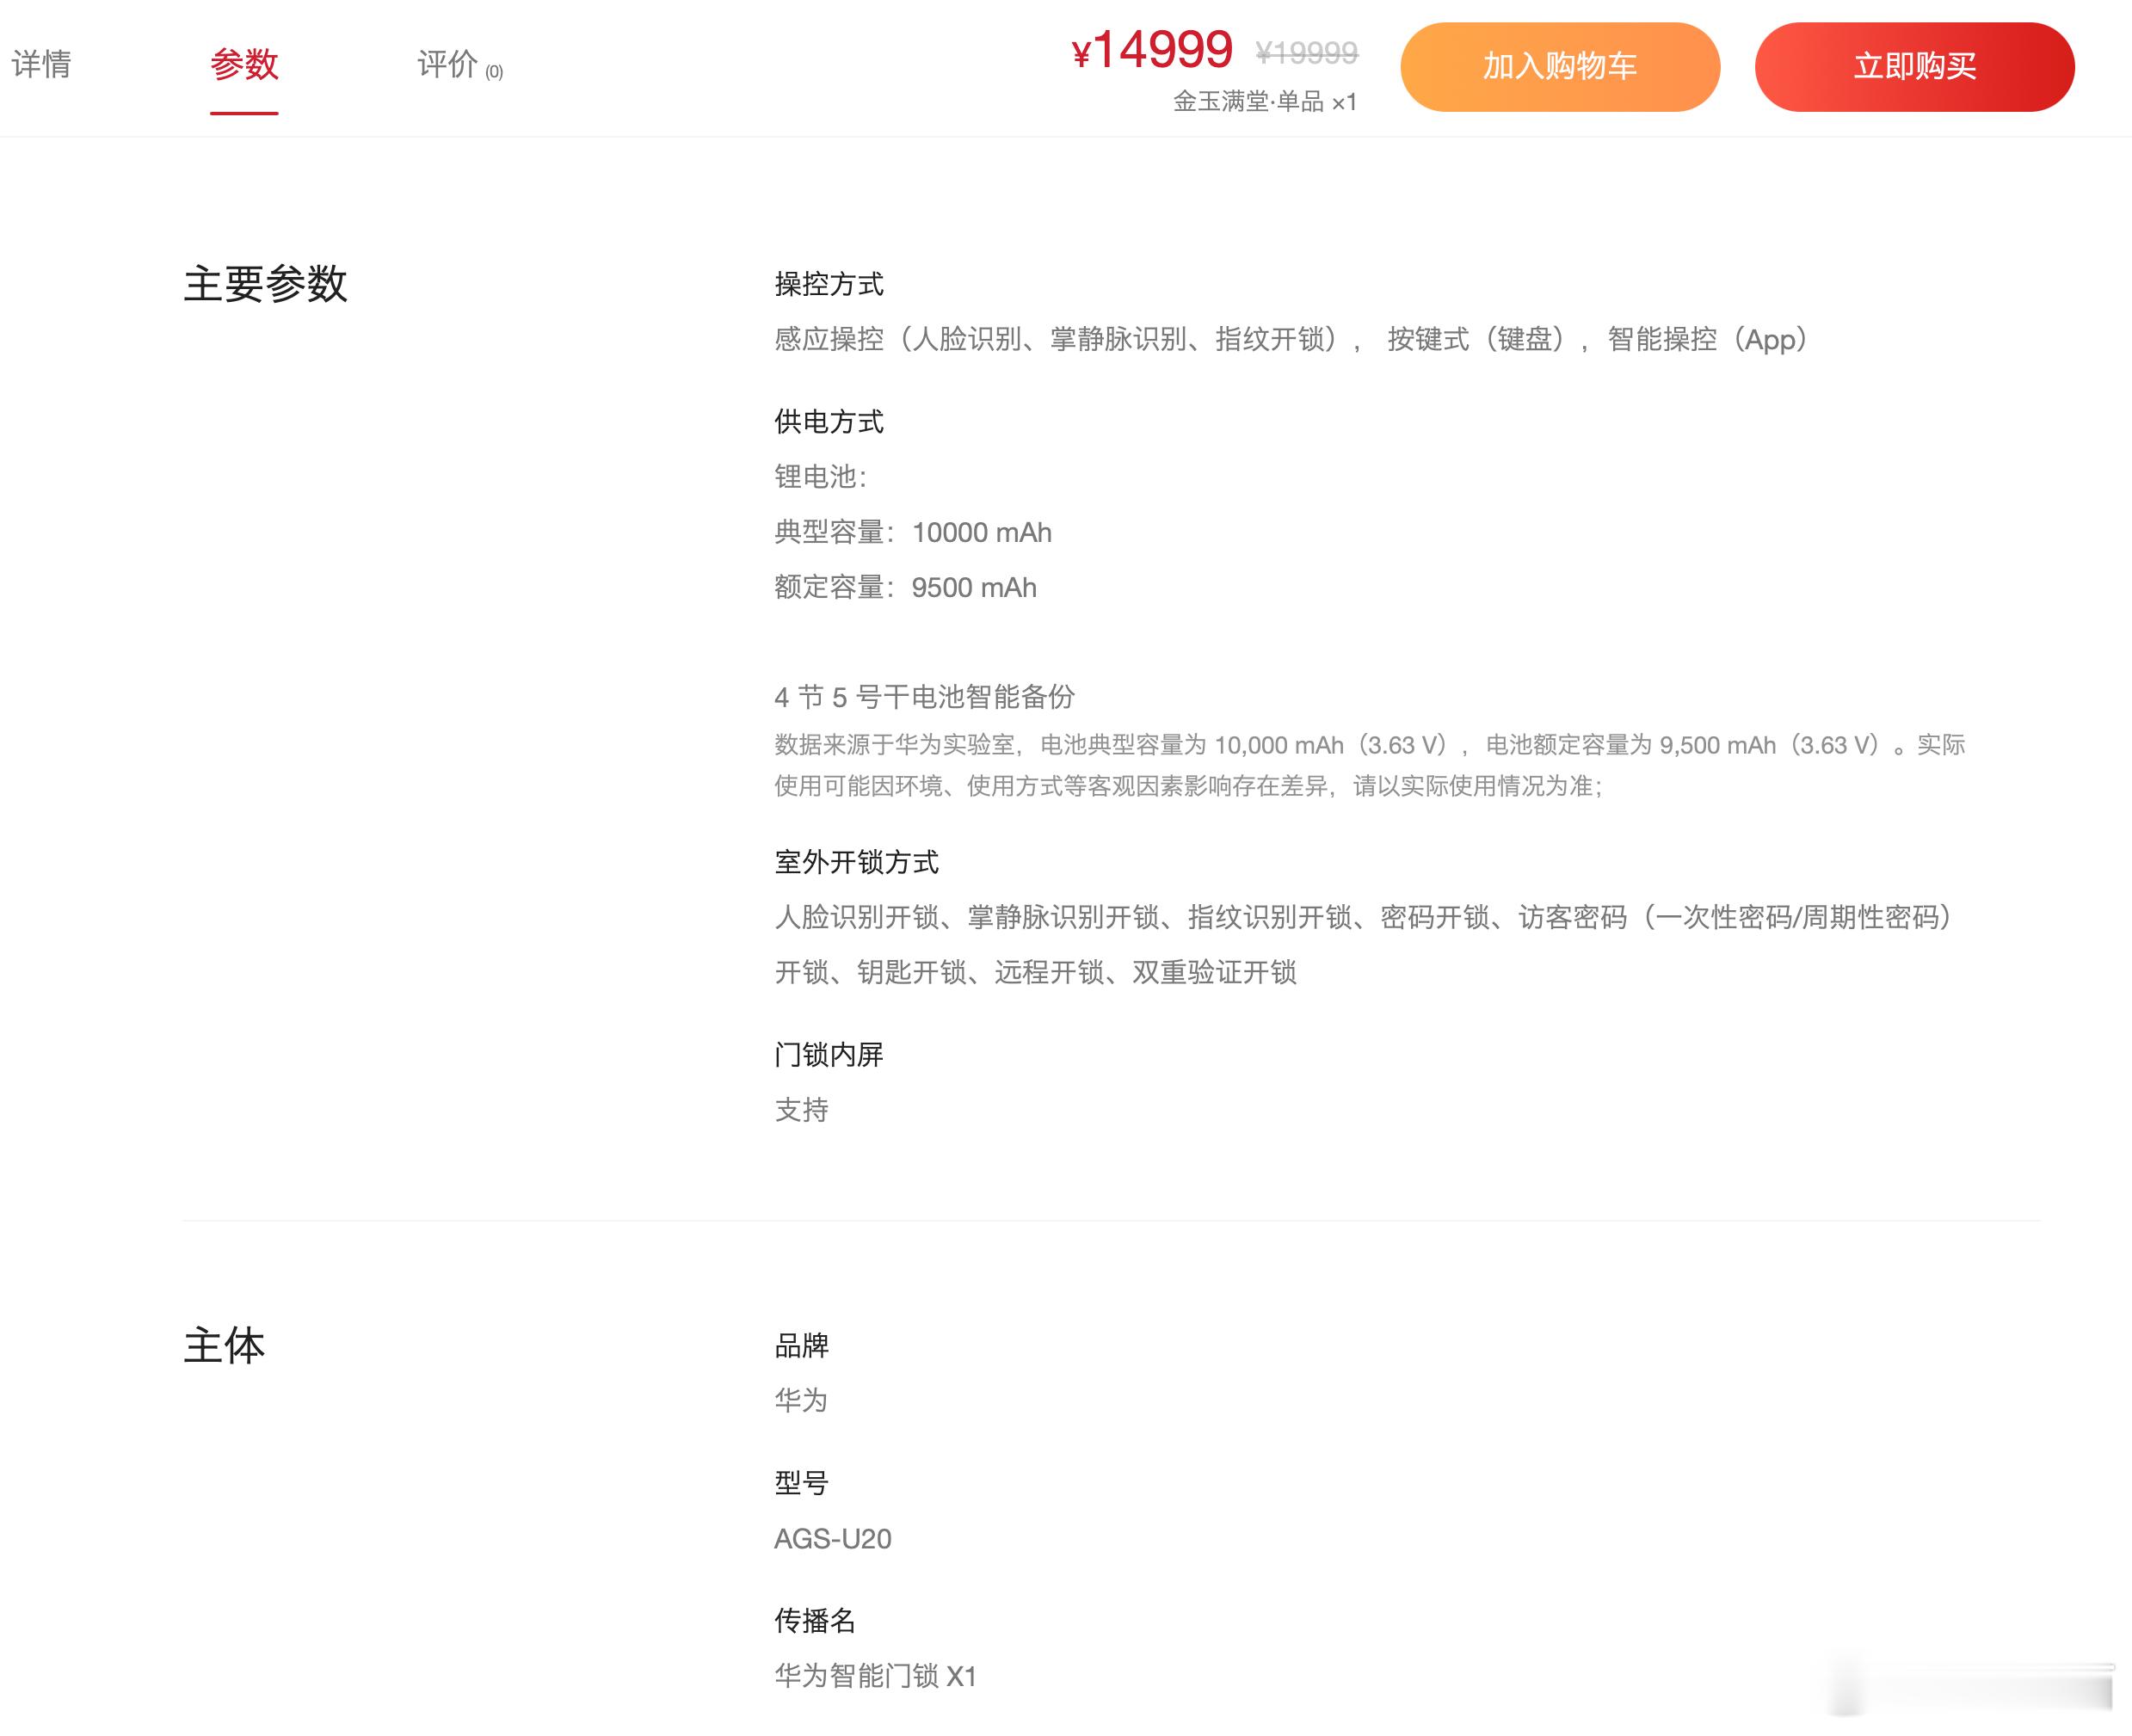Screen dimensions: 2132x1736
Task: Click the 华为 brand value
Action: [x=801, y=1400]
